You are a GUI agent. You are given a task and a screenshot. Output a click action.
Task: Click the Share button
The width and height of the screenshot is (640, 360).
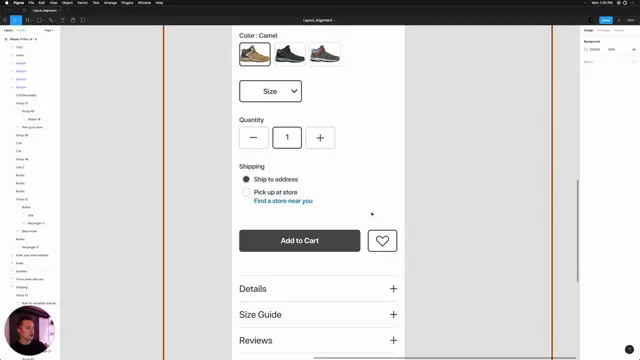coord(606,20)
